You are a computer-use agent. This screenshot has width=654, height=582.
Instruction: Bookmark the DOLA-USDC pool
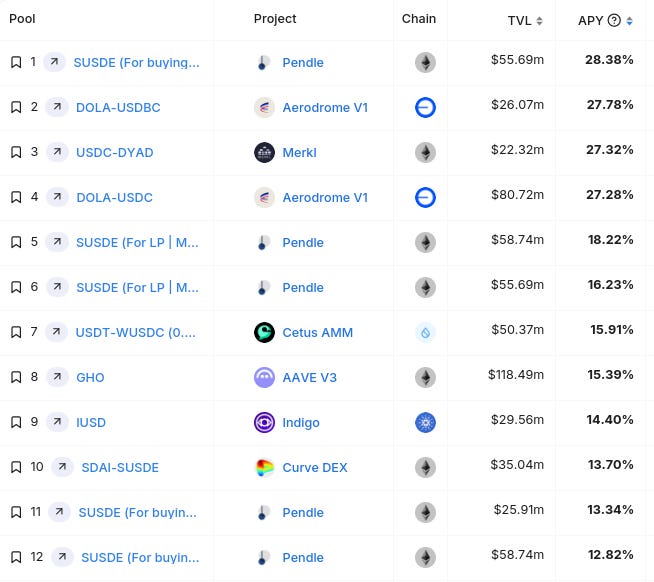(x=16, y=197)
